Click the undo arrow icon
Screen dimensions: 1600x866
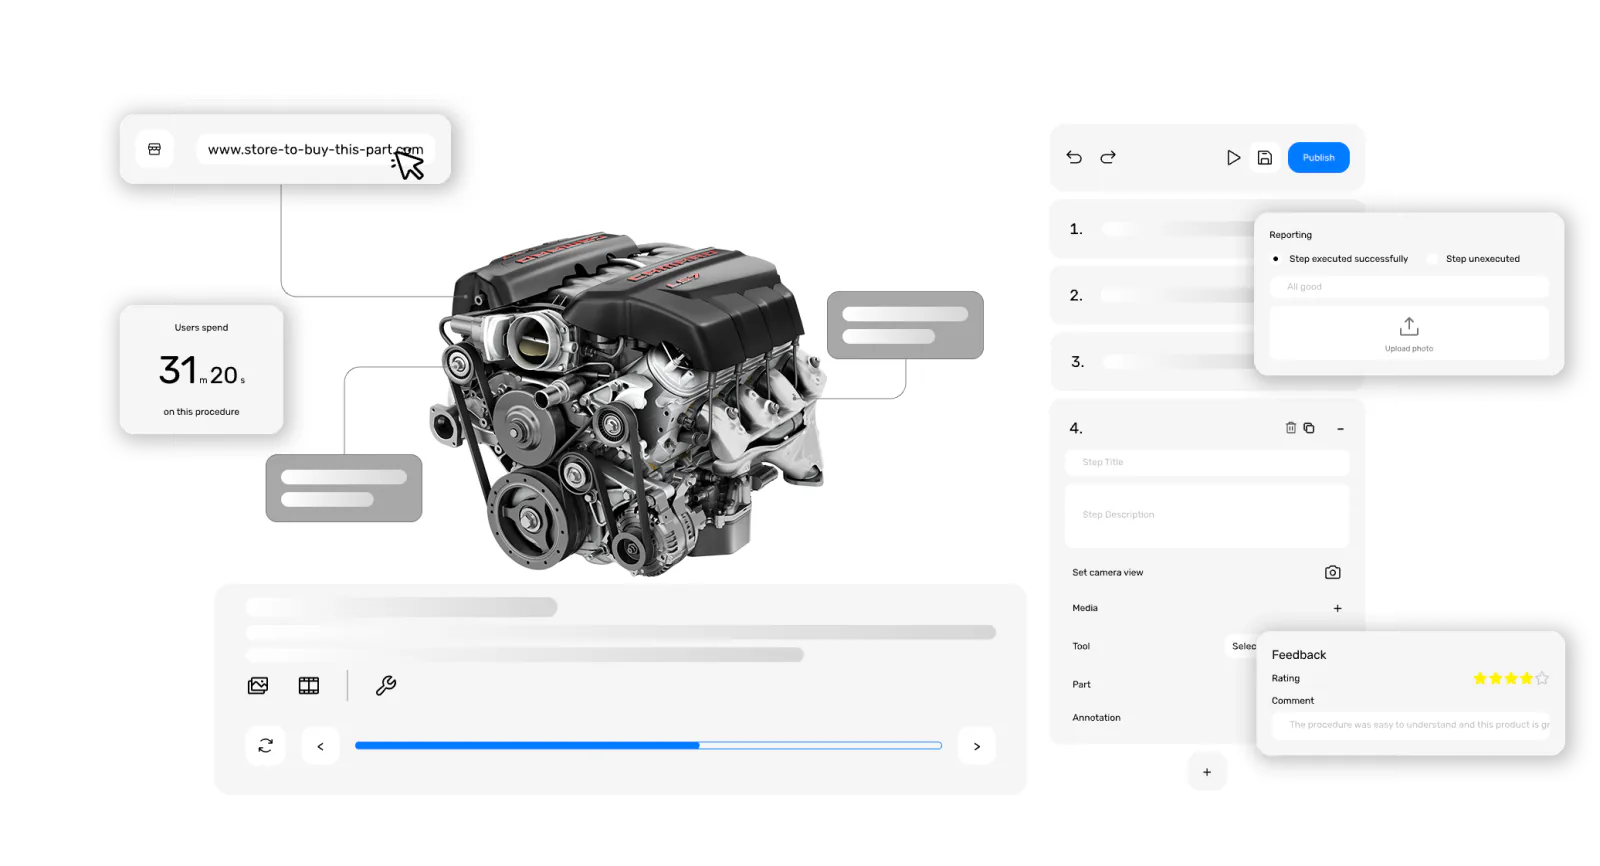(x=1074, y=157)
